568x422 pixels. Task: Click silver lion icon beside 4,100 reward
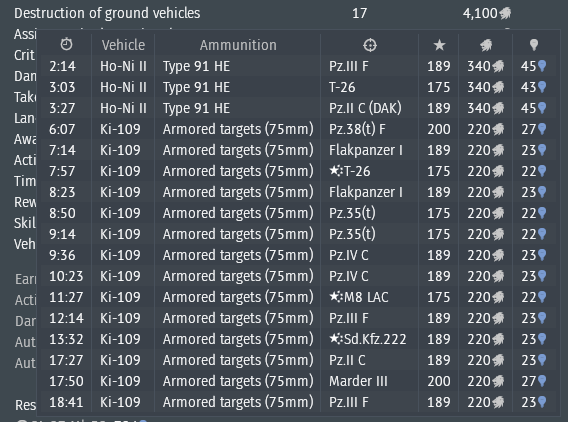point(505,13)
